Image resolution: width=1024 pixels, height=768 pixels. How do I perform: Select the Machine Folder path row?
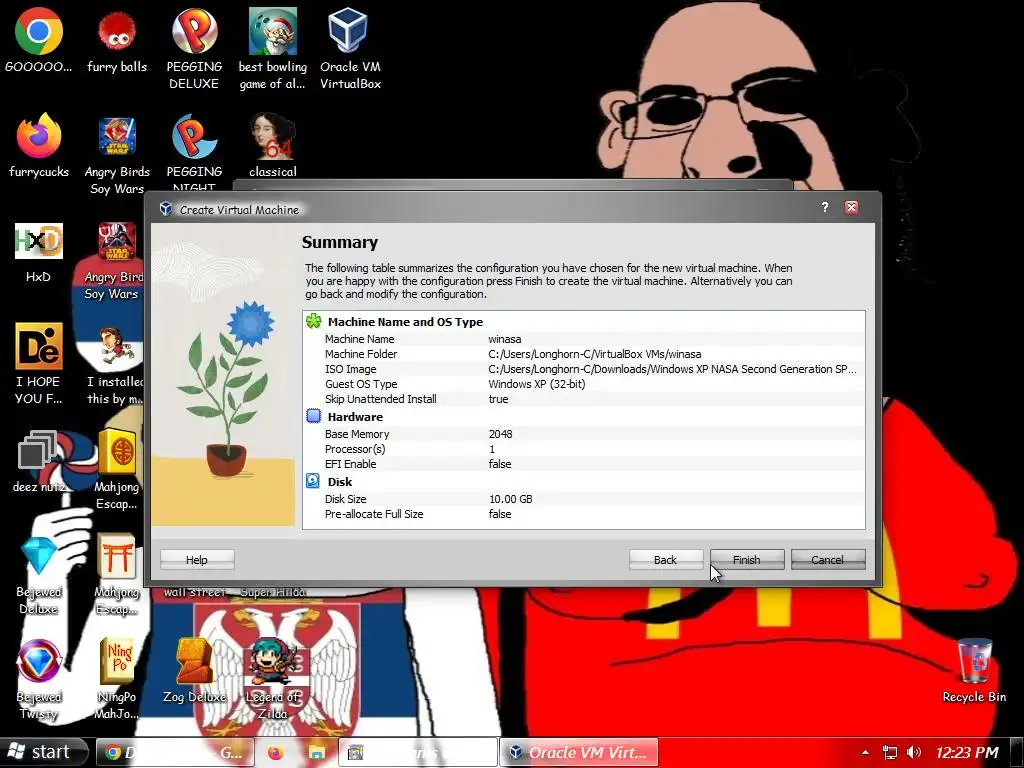coord(584,354)
